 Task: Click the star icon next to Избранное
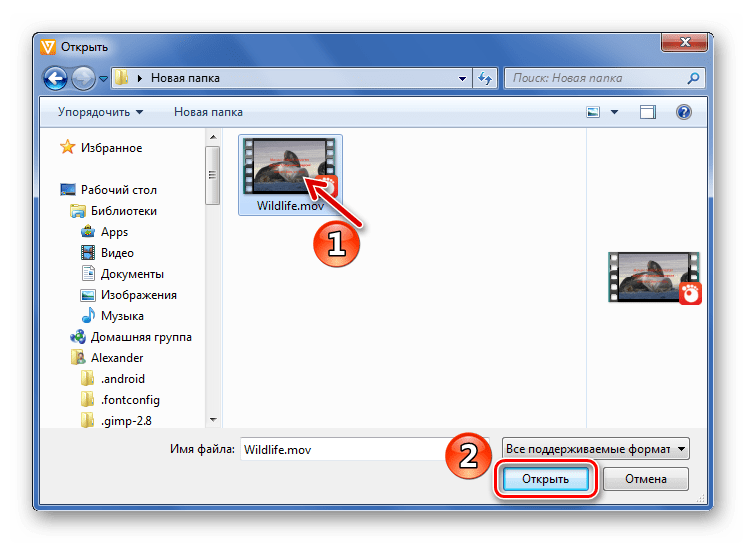(x=68, y=147)
